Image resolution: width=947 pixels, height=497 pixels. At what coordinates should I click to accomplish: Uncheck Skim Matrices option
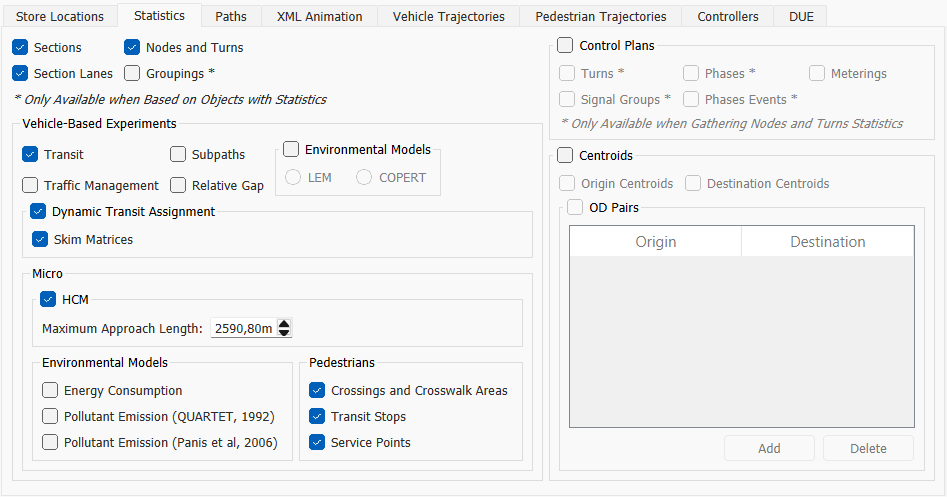40,239
